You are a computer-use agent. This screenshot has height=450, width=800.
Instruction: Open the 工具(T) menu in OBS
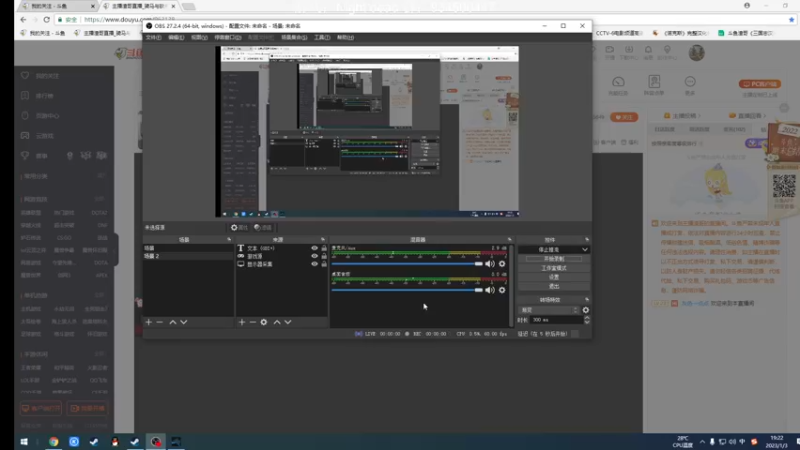tap(322, 37)
